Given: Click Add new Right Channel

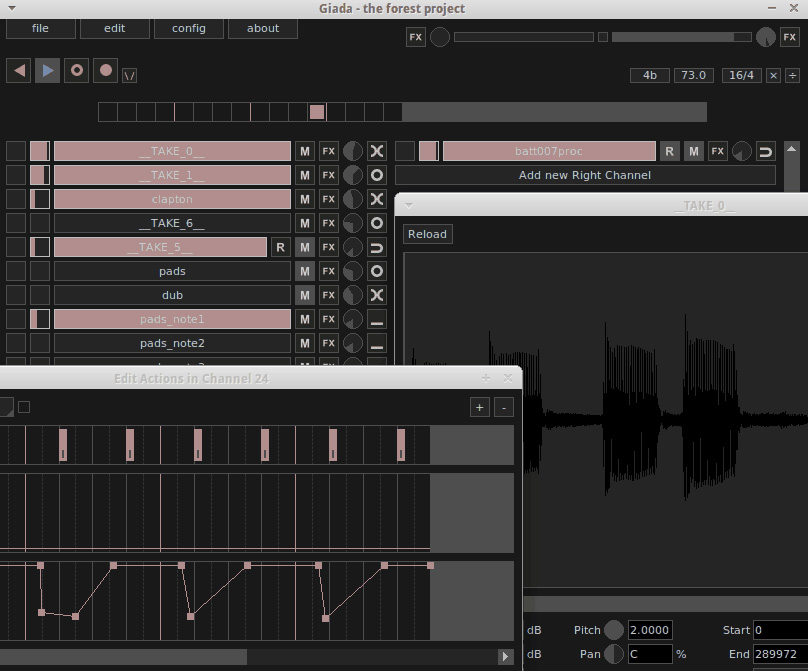Looking at the screenshot, I should click(585, 175).
